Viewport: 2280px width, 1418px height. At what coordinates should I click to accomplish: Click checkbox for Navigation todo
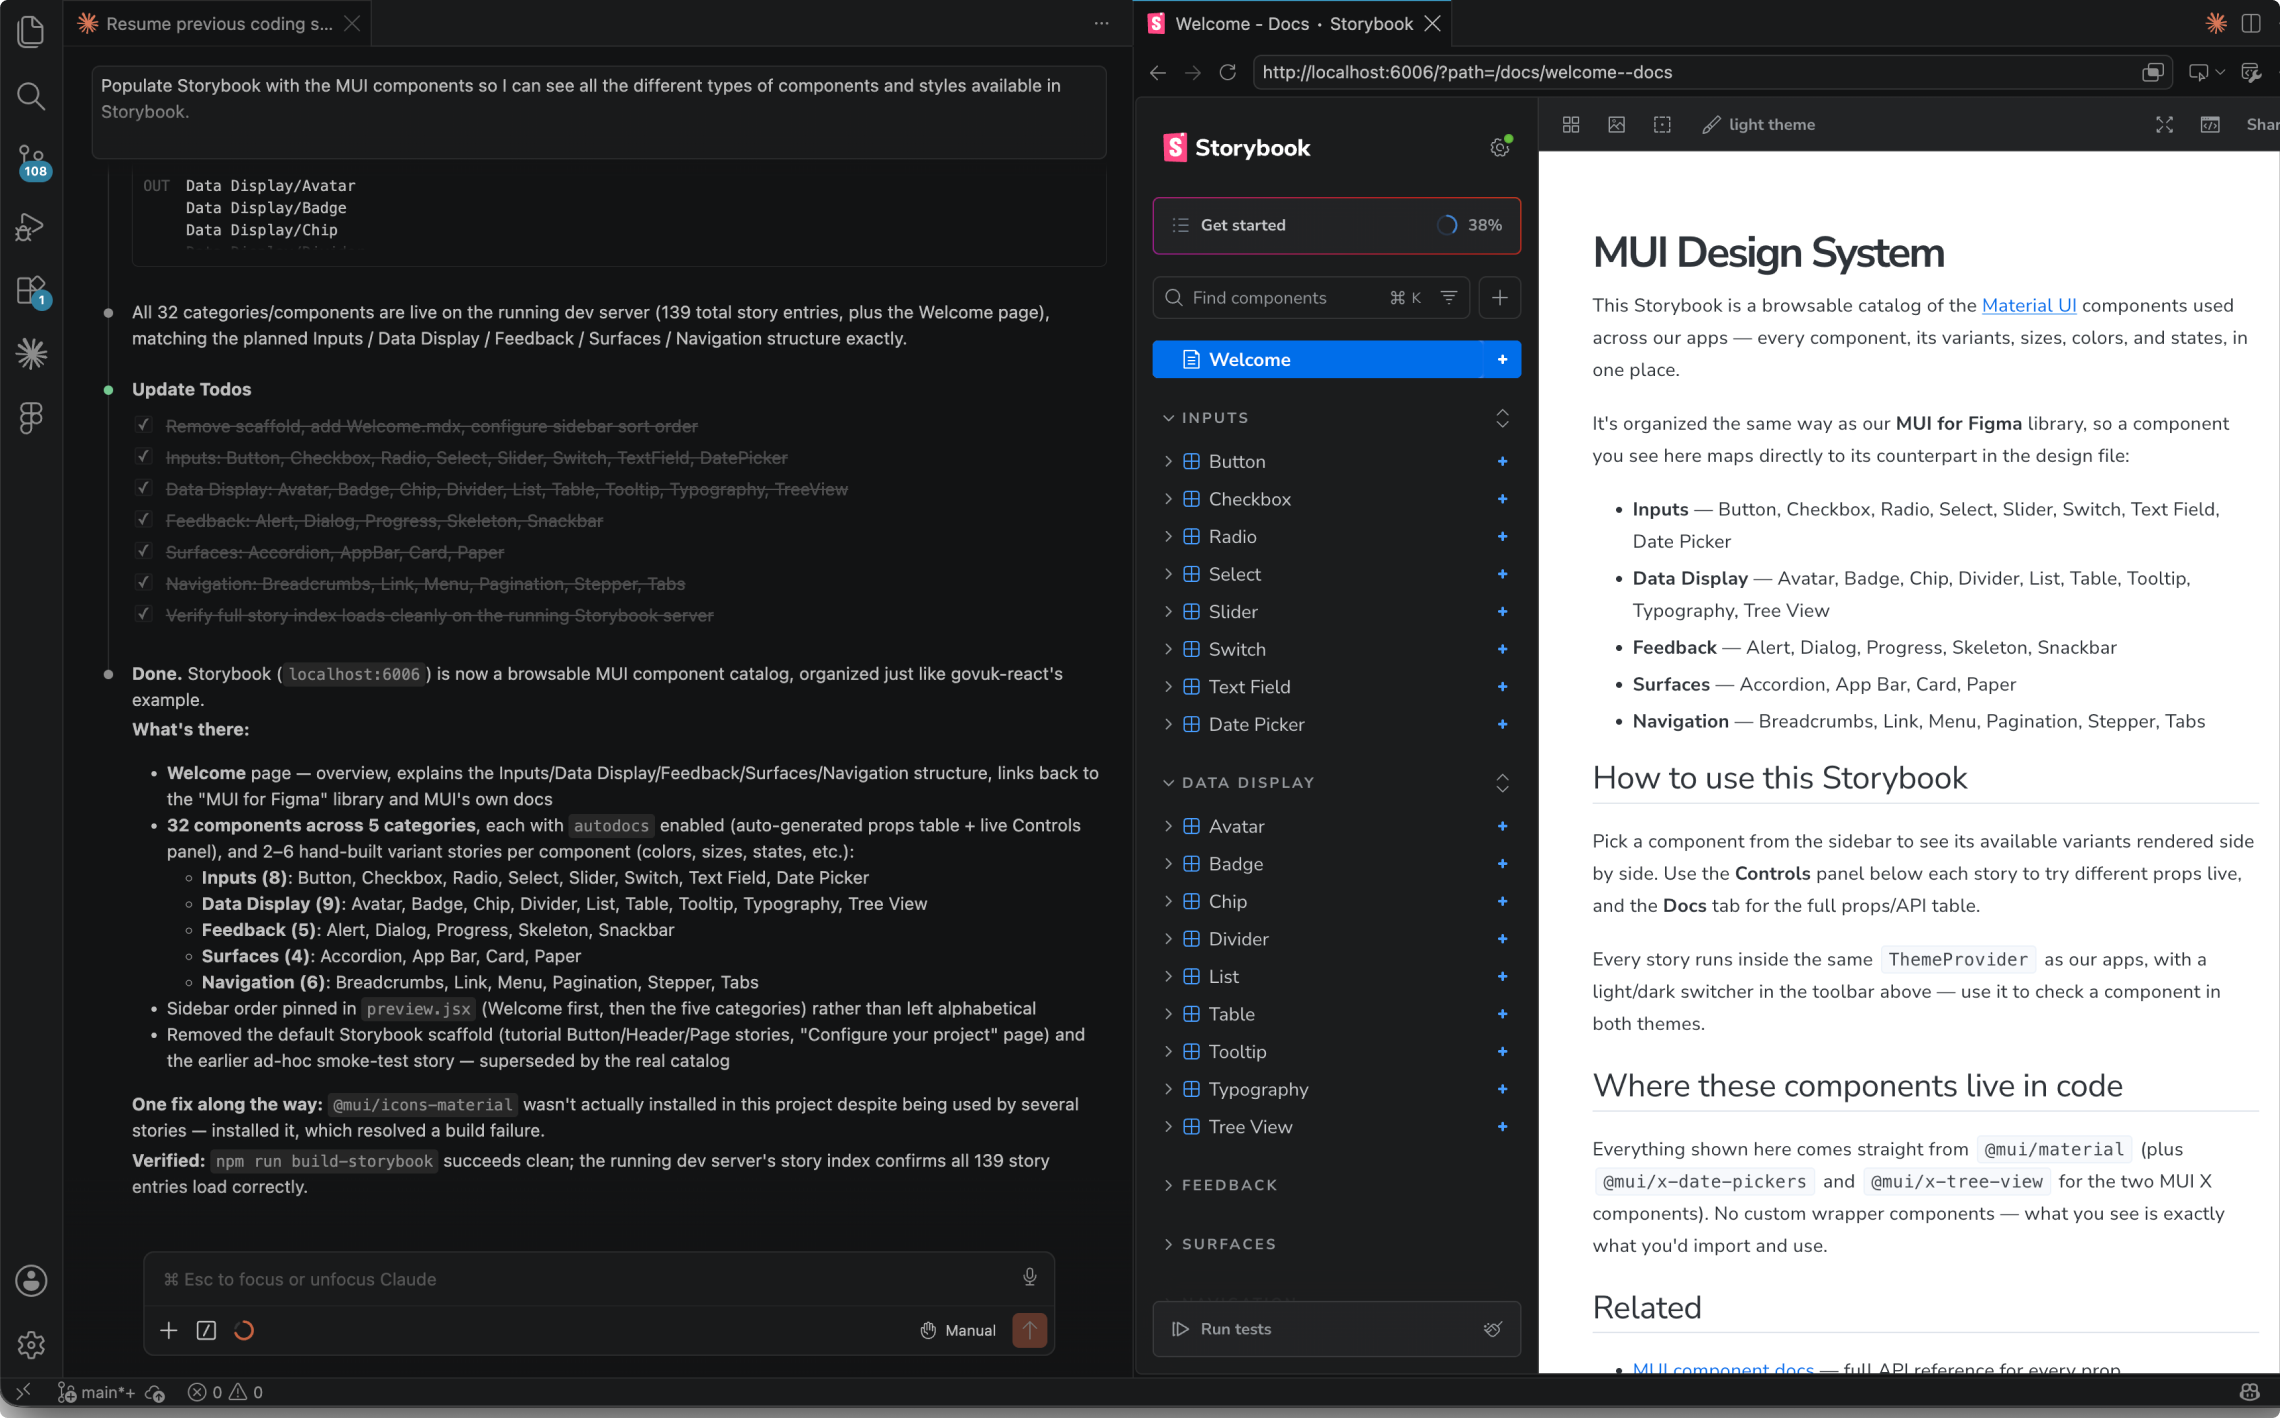(143, 583)
